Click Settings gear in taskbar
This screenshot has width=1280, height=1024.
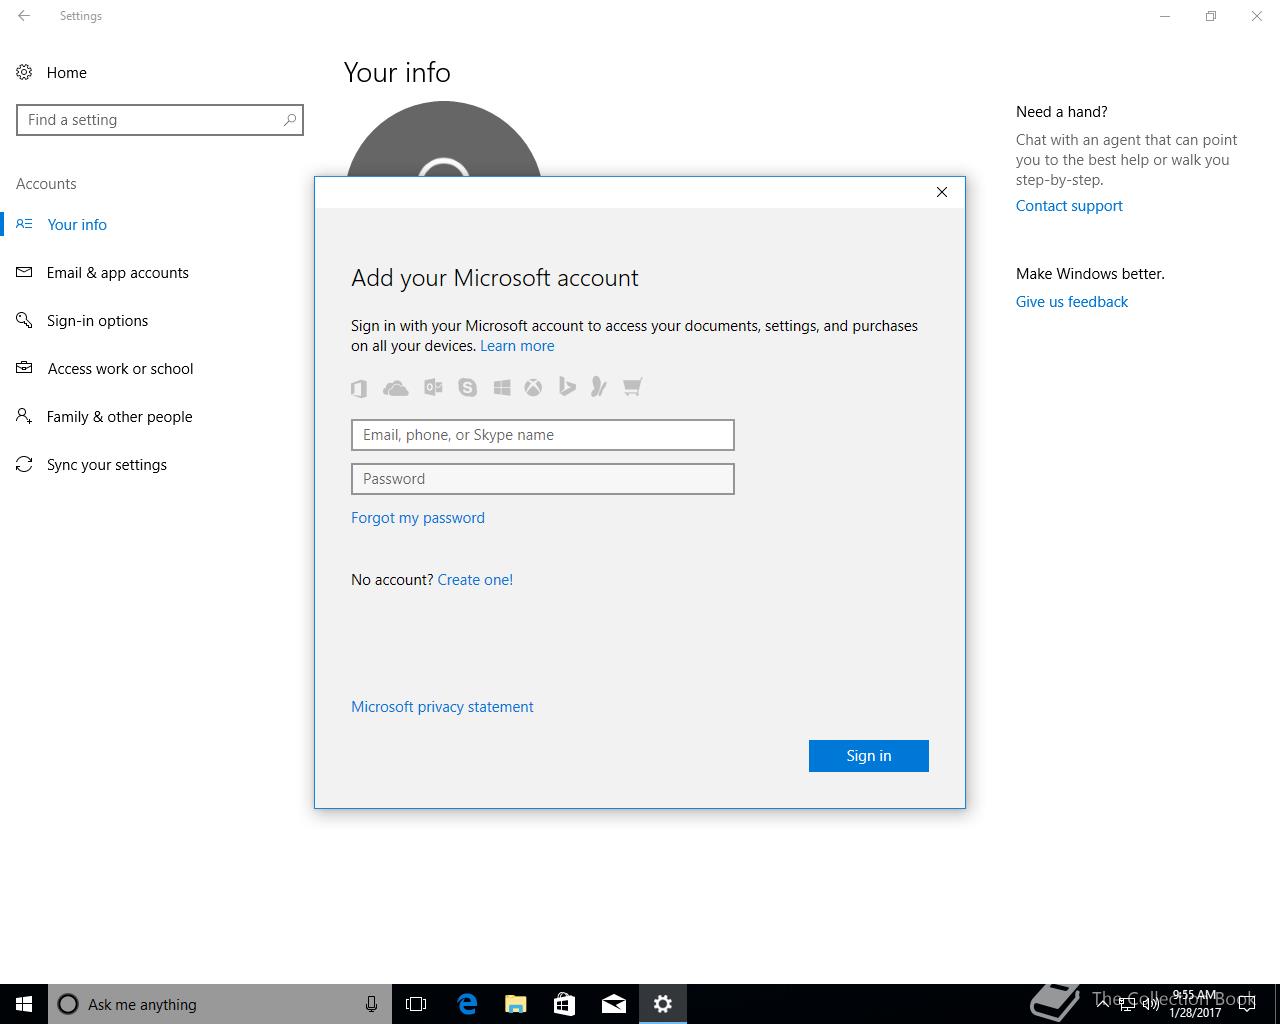point(662,1004)
